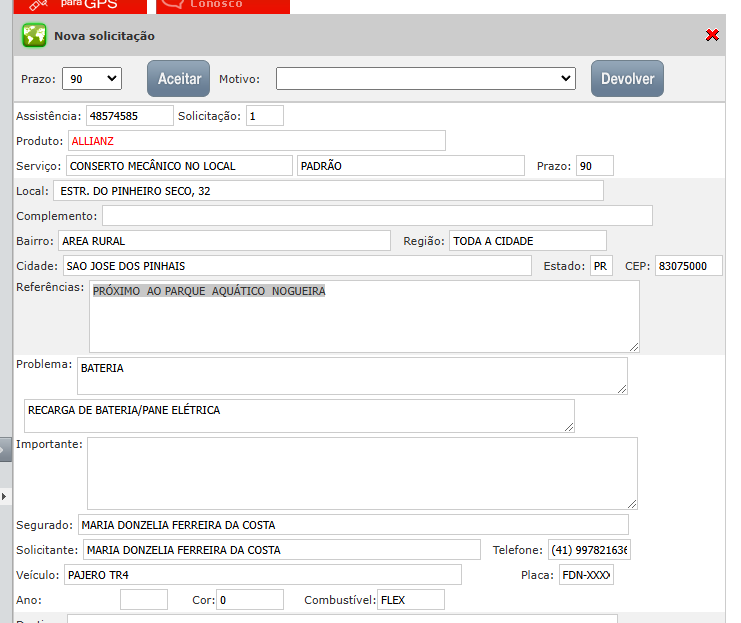Image resolution: width=741 pixels, height=623 pixels.
Task: Click the Bairro field AREA RURAL
Action: (224, 241)
